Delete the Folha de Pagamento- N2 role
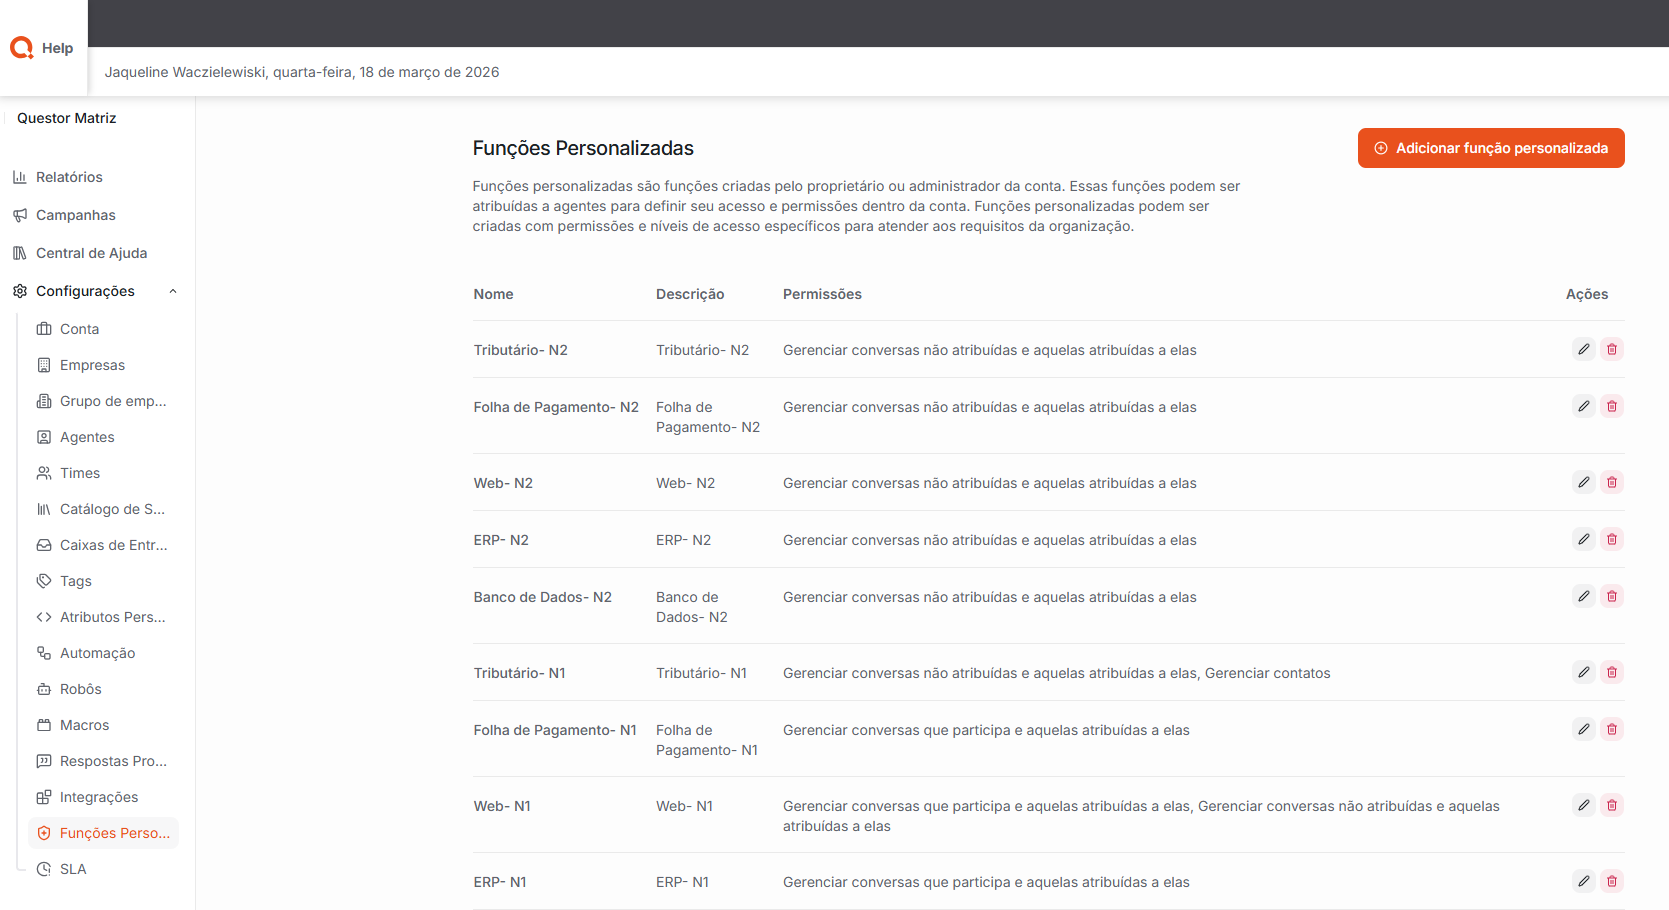This screenshot has height=910, width=1669. click(1611, 406)
